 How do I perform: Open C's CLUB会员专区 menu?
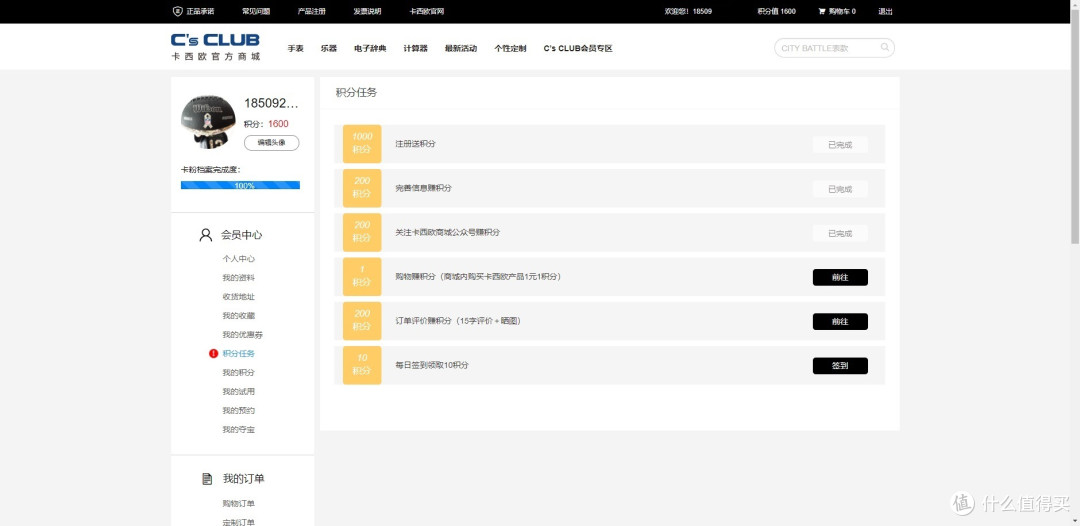pyautogui.click(x=578, y=49)
